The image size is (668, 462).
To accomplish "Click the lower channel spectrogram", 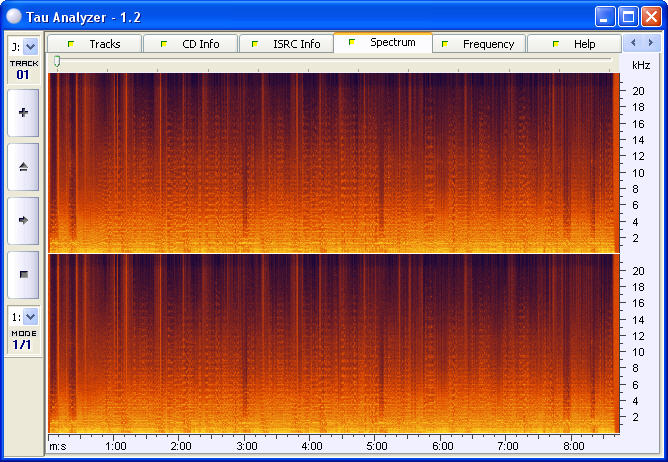I will point(330,343).
